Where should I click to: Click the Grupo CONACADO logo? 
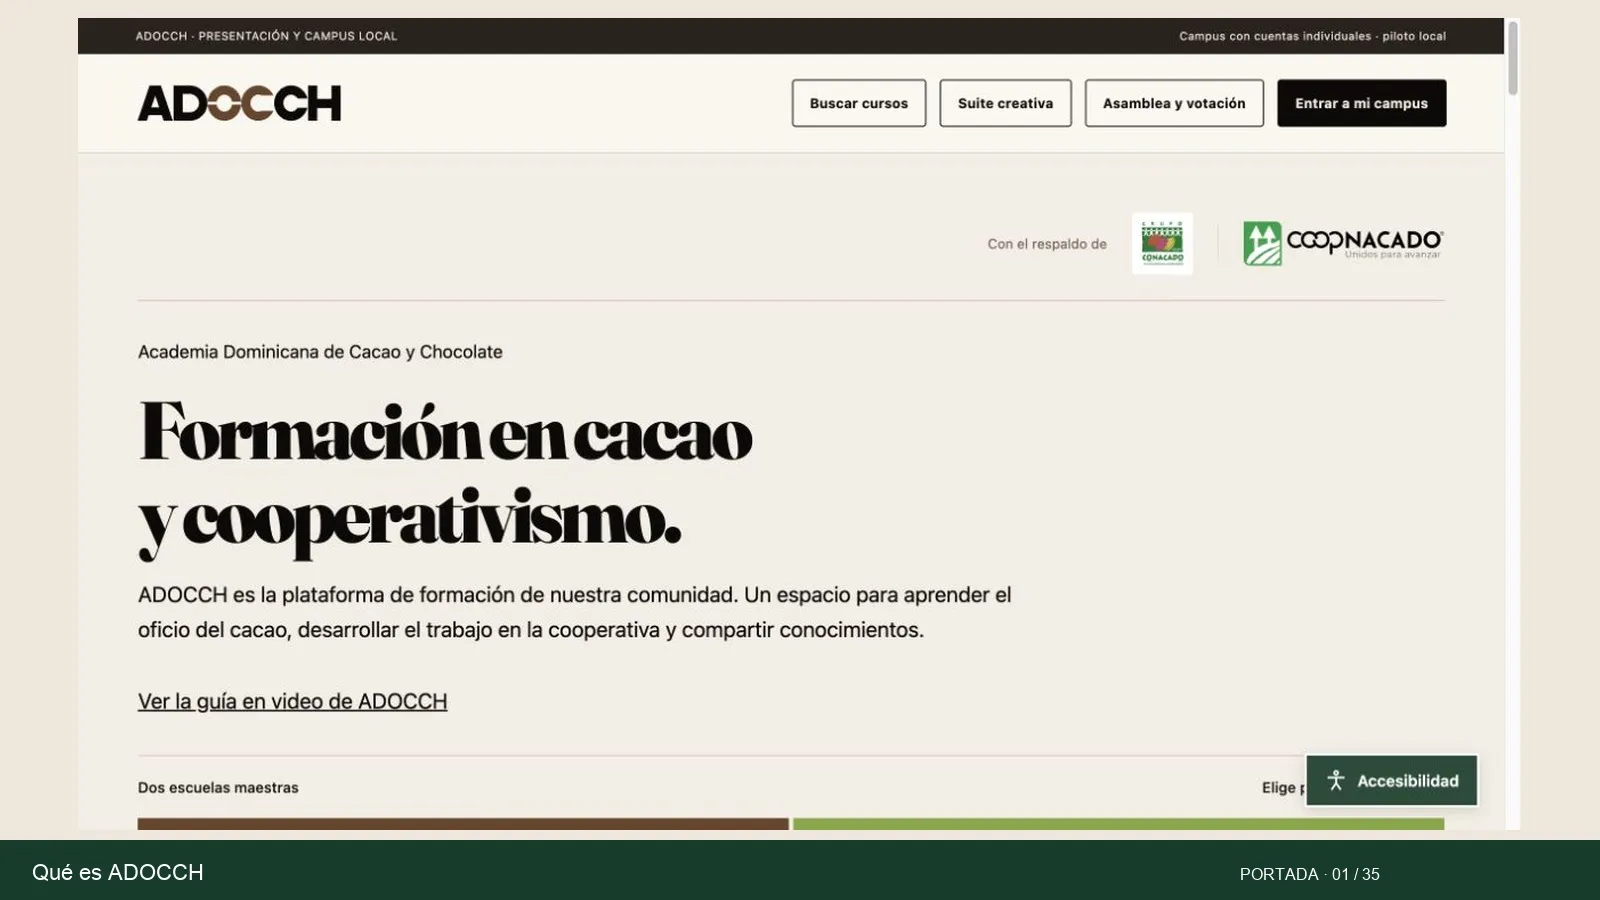(1162, 243)
